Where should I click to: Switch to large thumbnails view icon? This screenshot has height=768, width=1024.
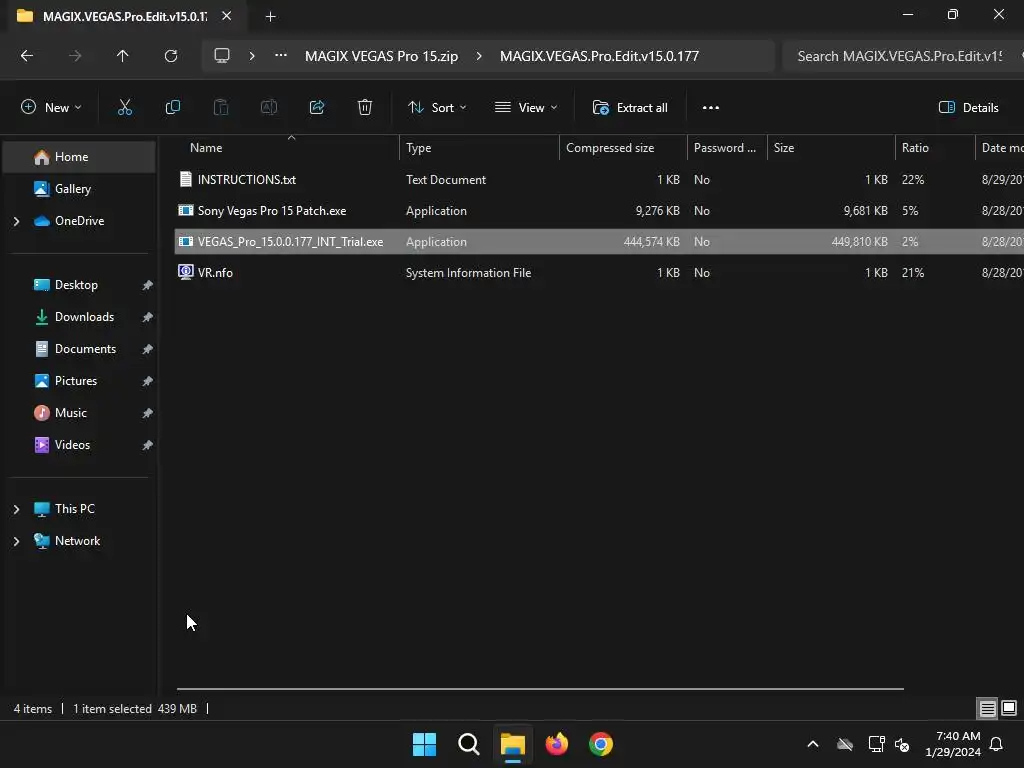click(1009, 708)
